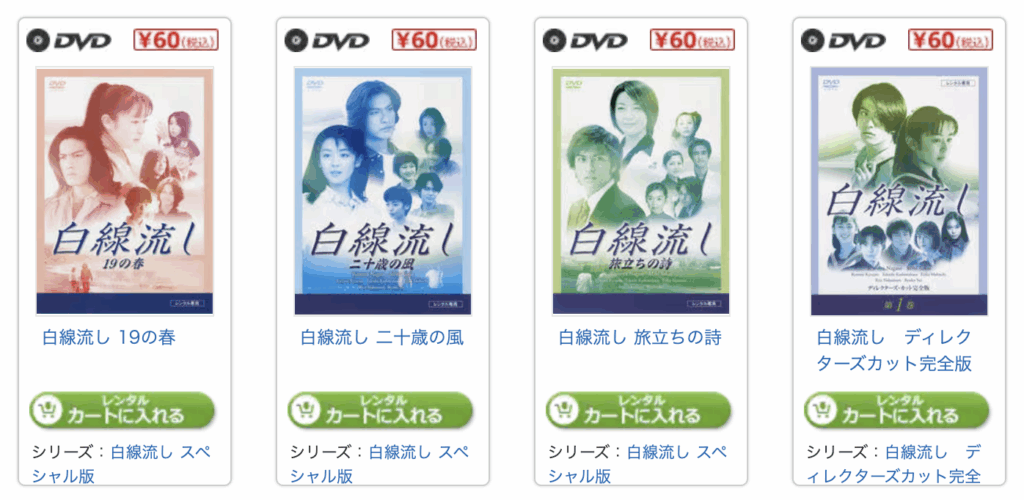View the green 旅立ちの詩 DVD cover
Image resolution: width=1024 pixels, height=500 pixels.
641,191
